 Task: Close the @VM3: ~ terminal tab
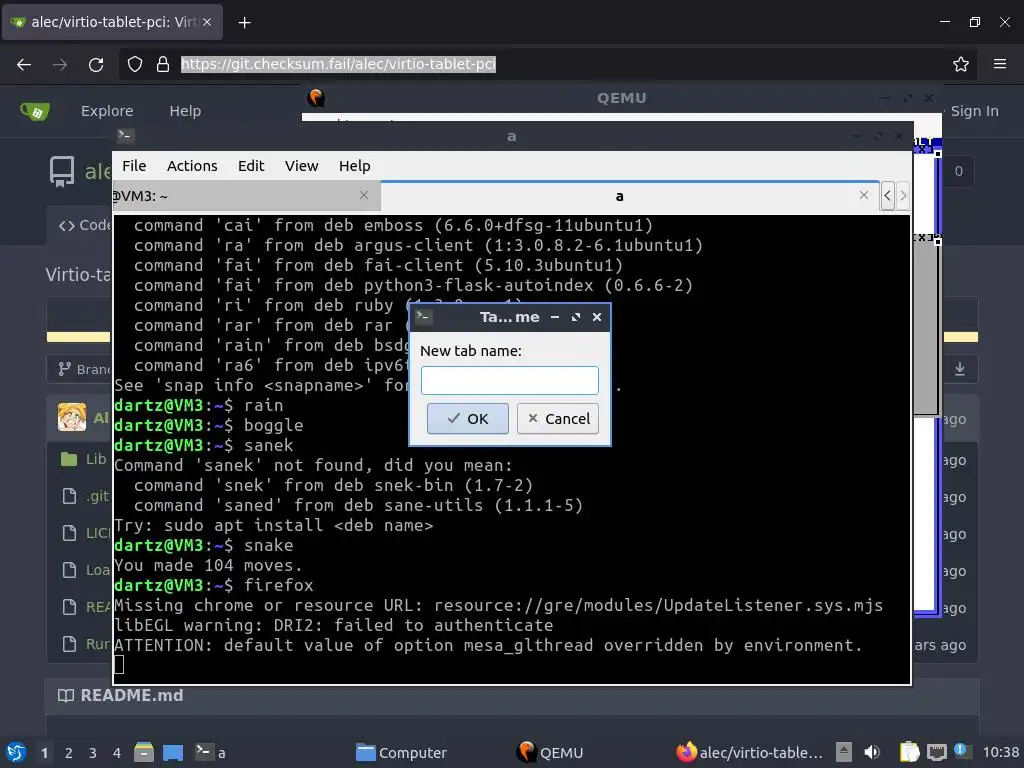(364, 195)
